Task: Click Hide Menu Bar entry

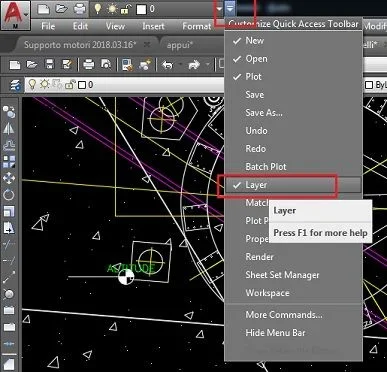Action: (293, 333)
